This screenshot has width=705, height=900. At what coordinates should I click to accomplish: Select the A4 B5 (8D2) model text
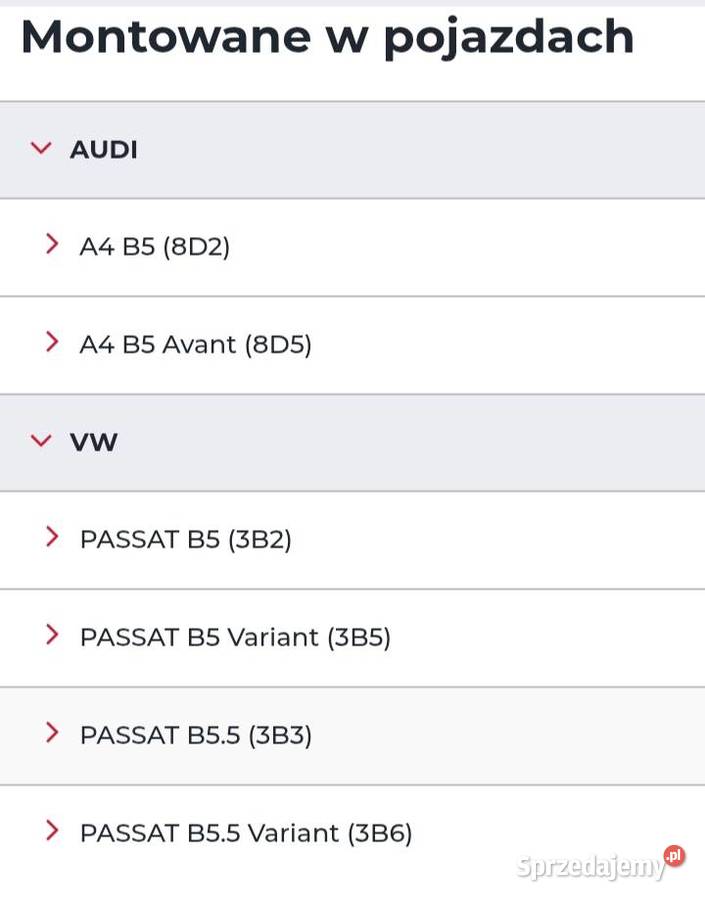(155, 246)
